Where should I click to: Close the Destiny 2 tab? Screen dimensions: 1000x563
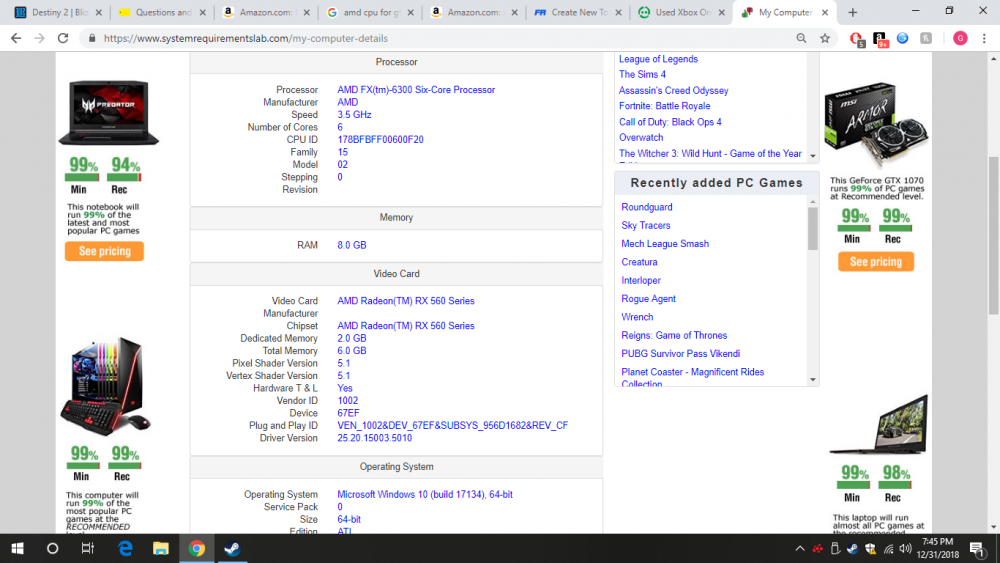[x=98, y=12]
